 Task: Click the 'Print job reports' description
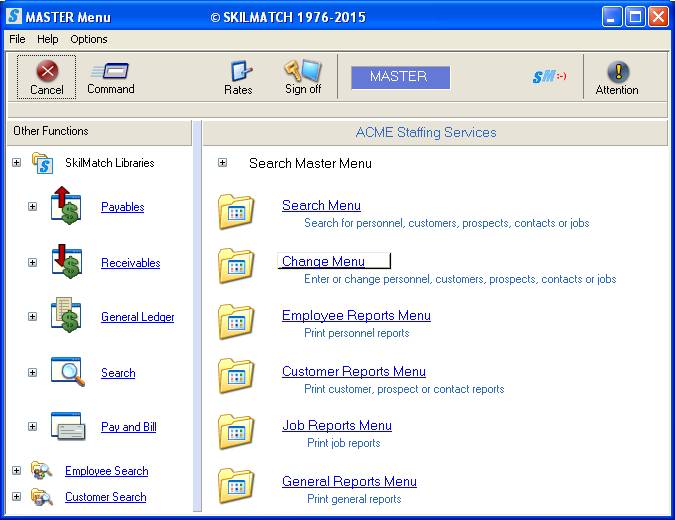[x=344, y=443]
